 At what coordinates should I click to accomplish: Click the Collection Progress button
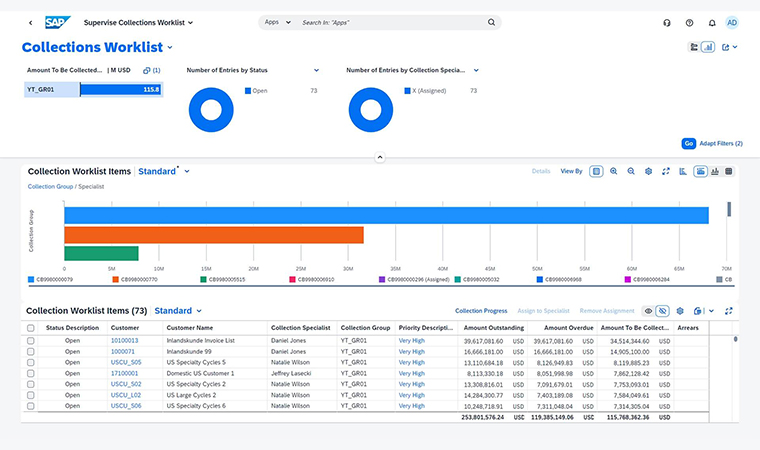pos(481,311)
